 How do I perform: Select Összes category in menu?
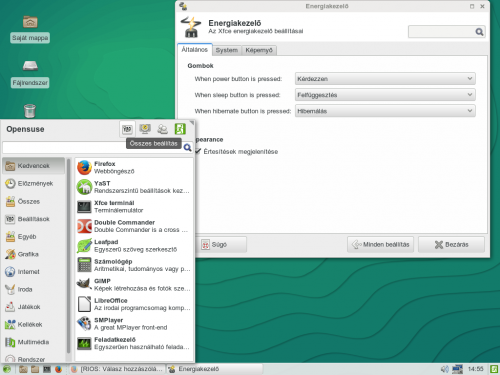34,201
